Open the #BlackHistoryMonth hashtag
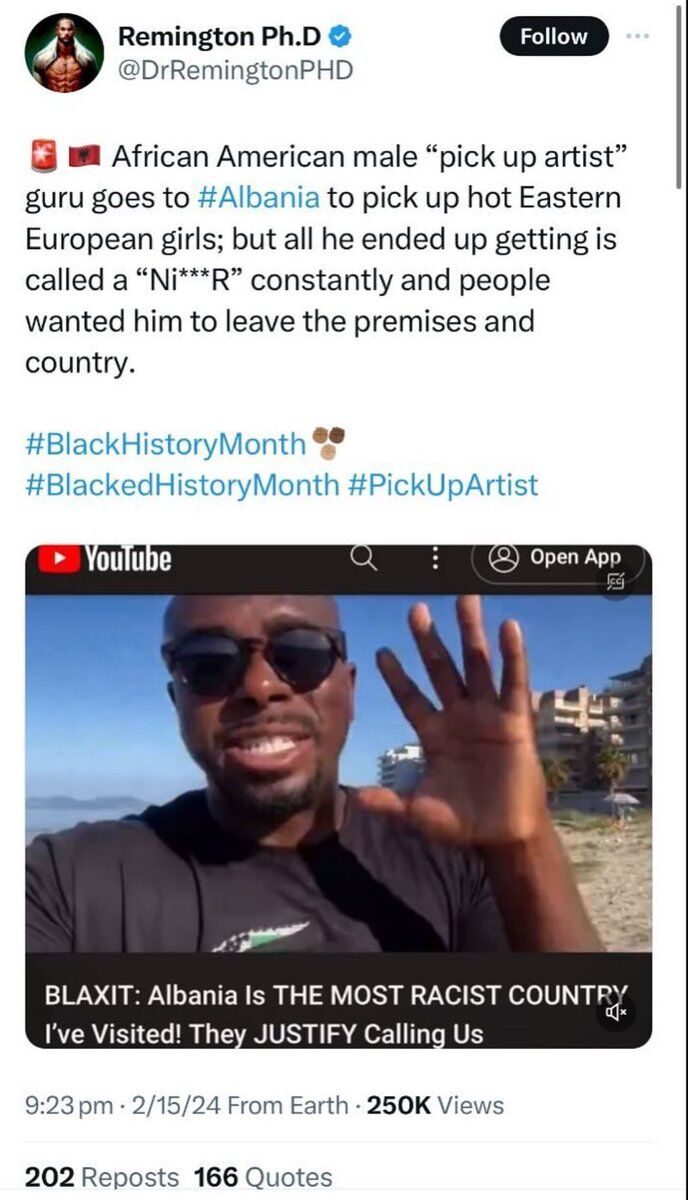Screen dimensions: 688x1200 165,443
